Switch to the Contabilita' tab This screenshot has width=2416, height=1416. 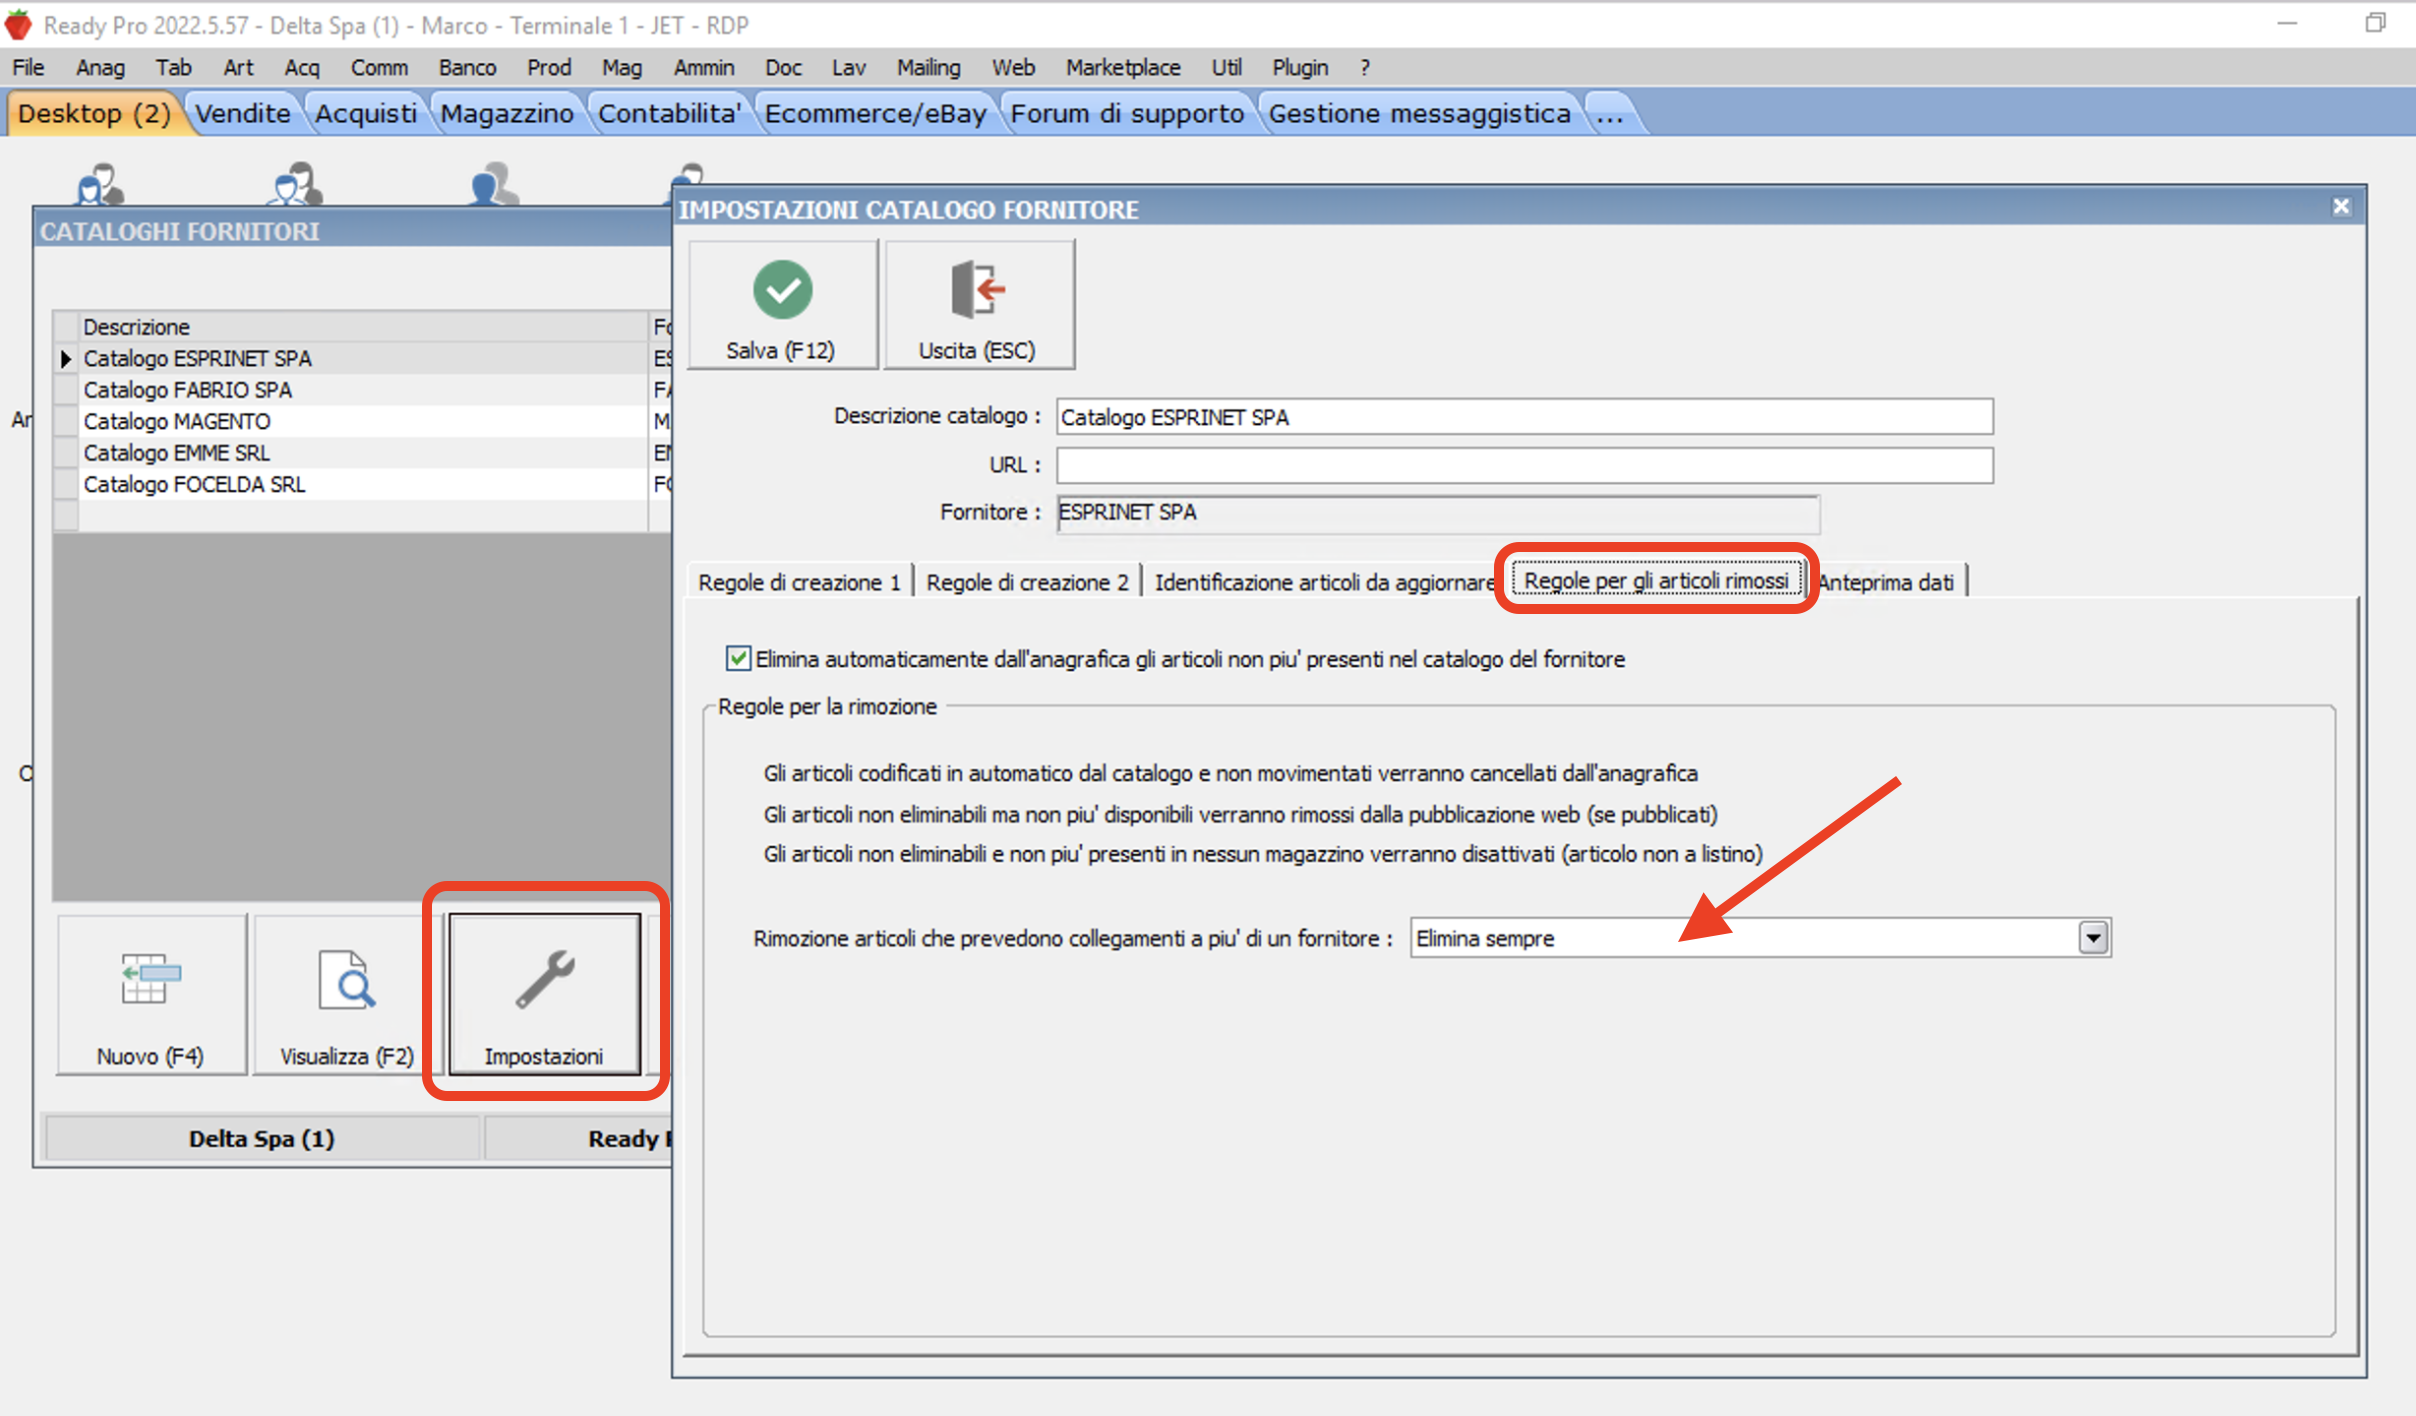point(670,113)
